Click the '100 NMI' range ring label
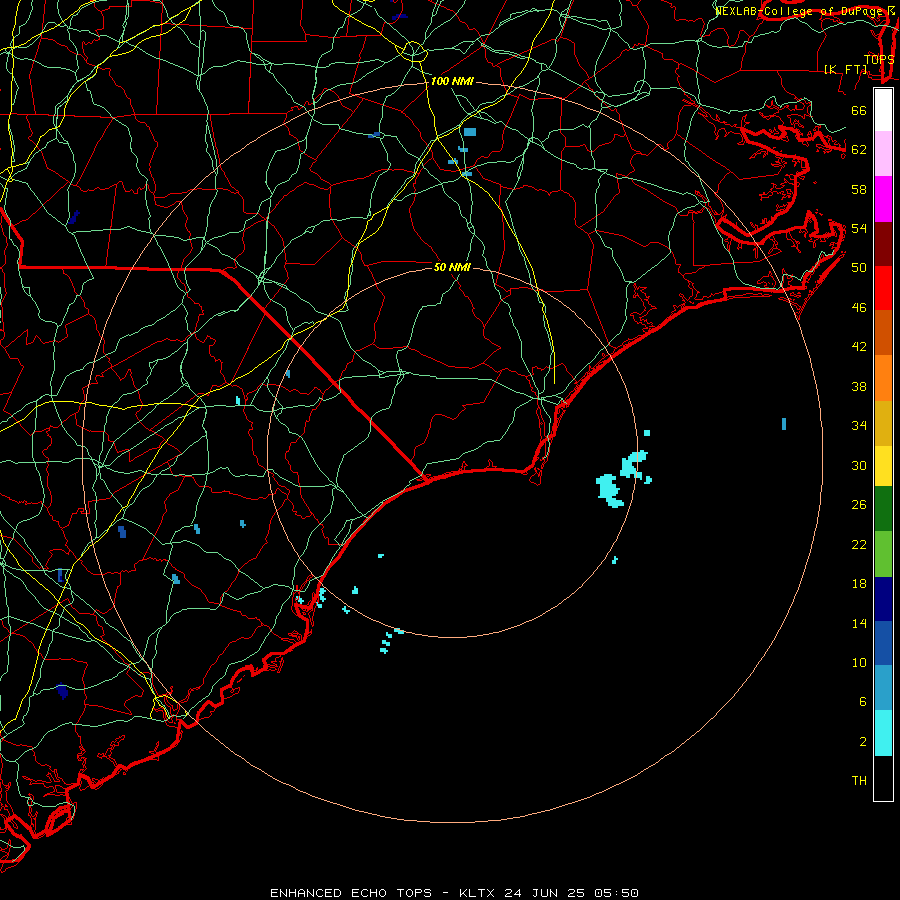The image size is (900, 900). pyautogui.click(x=452, y=82)
